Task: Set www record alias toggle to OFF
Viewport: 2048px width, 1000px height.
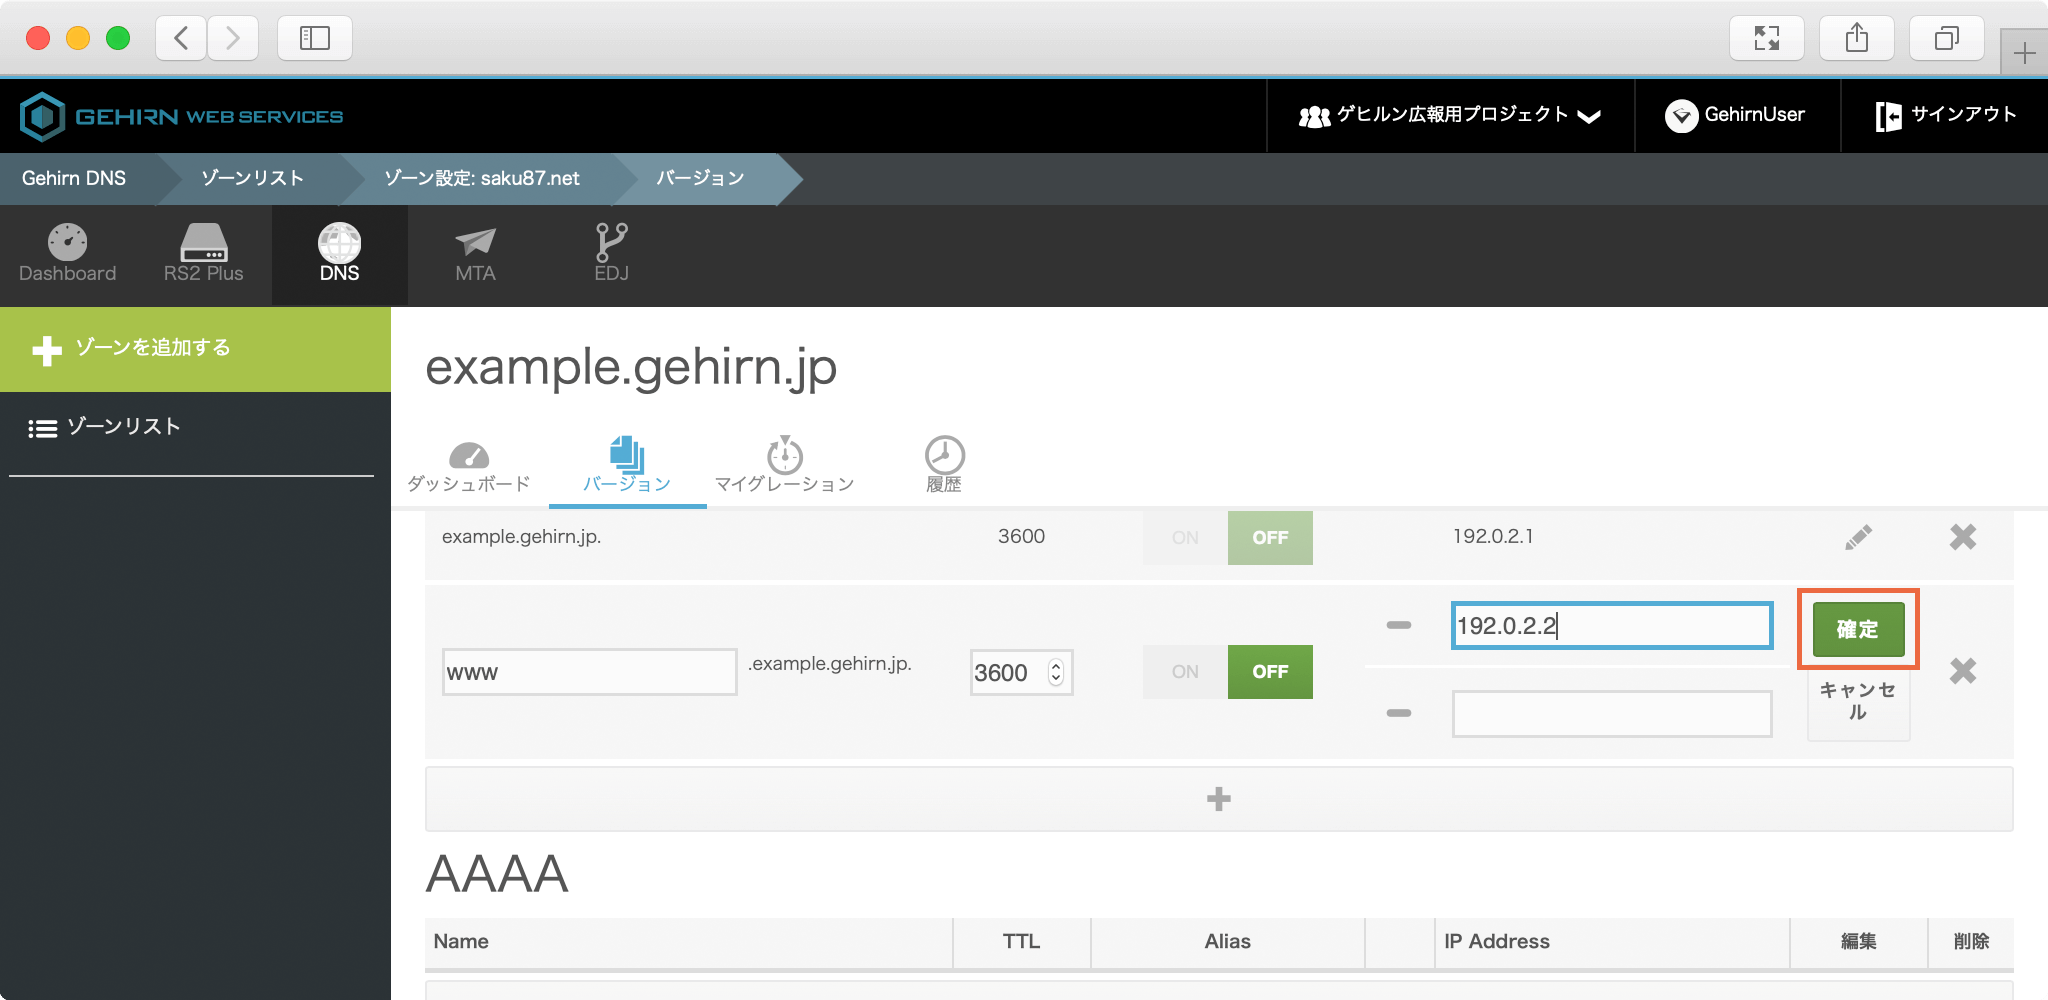Action: pyautogui.click(x=1270, y=672)
